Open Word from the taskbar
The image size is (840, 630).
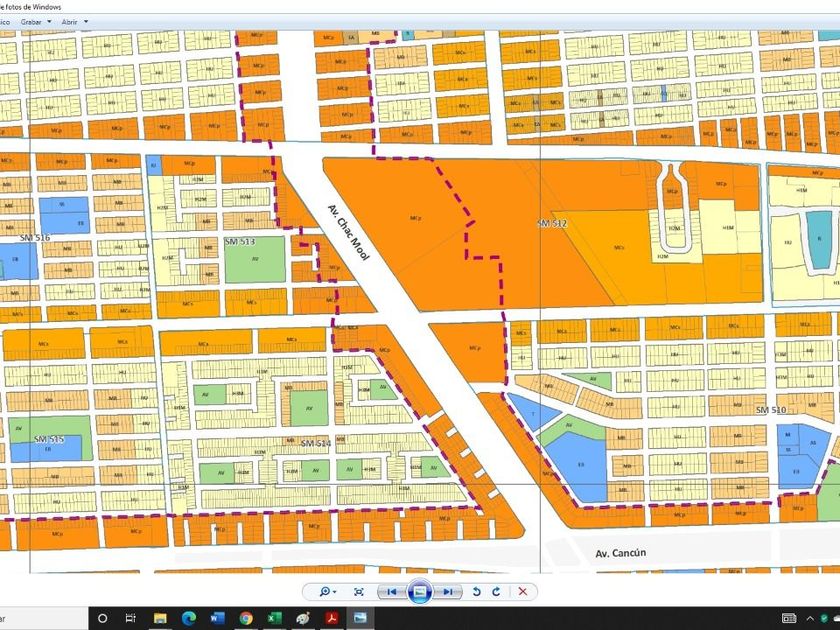tap(219, 618)
